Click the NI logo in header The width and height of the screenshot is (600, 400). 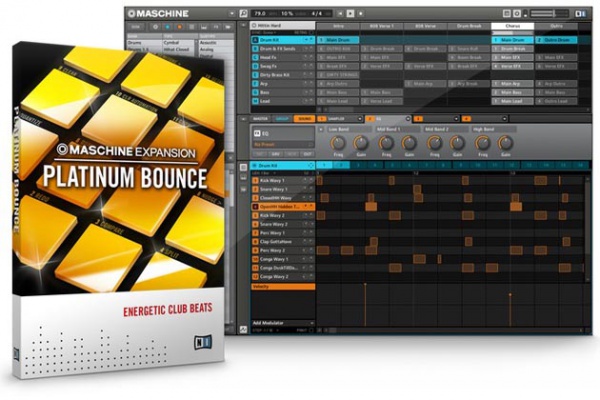(x=580, y=14)
